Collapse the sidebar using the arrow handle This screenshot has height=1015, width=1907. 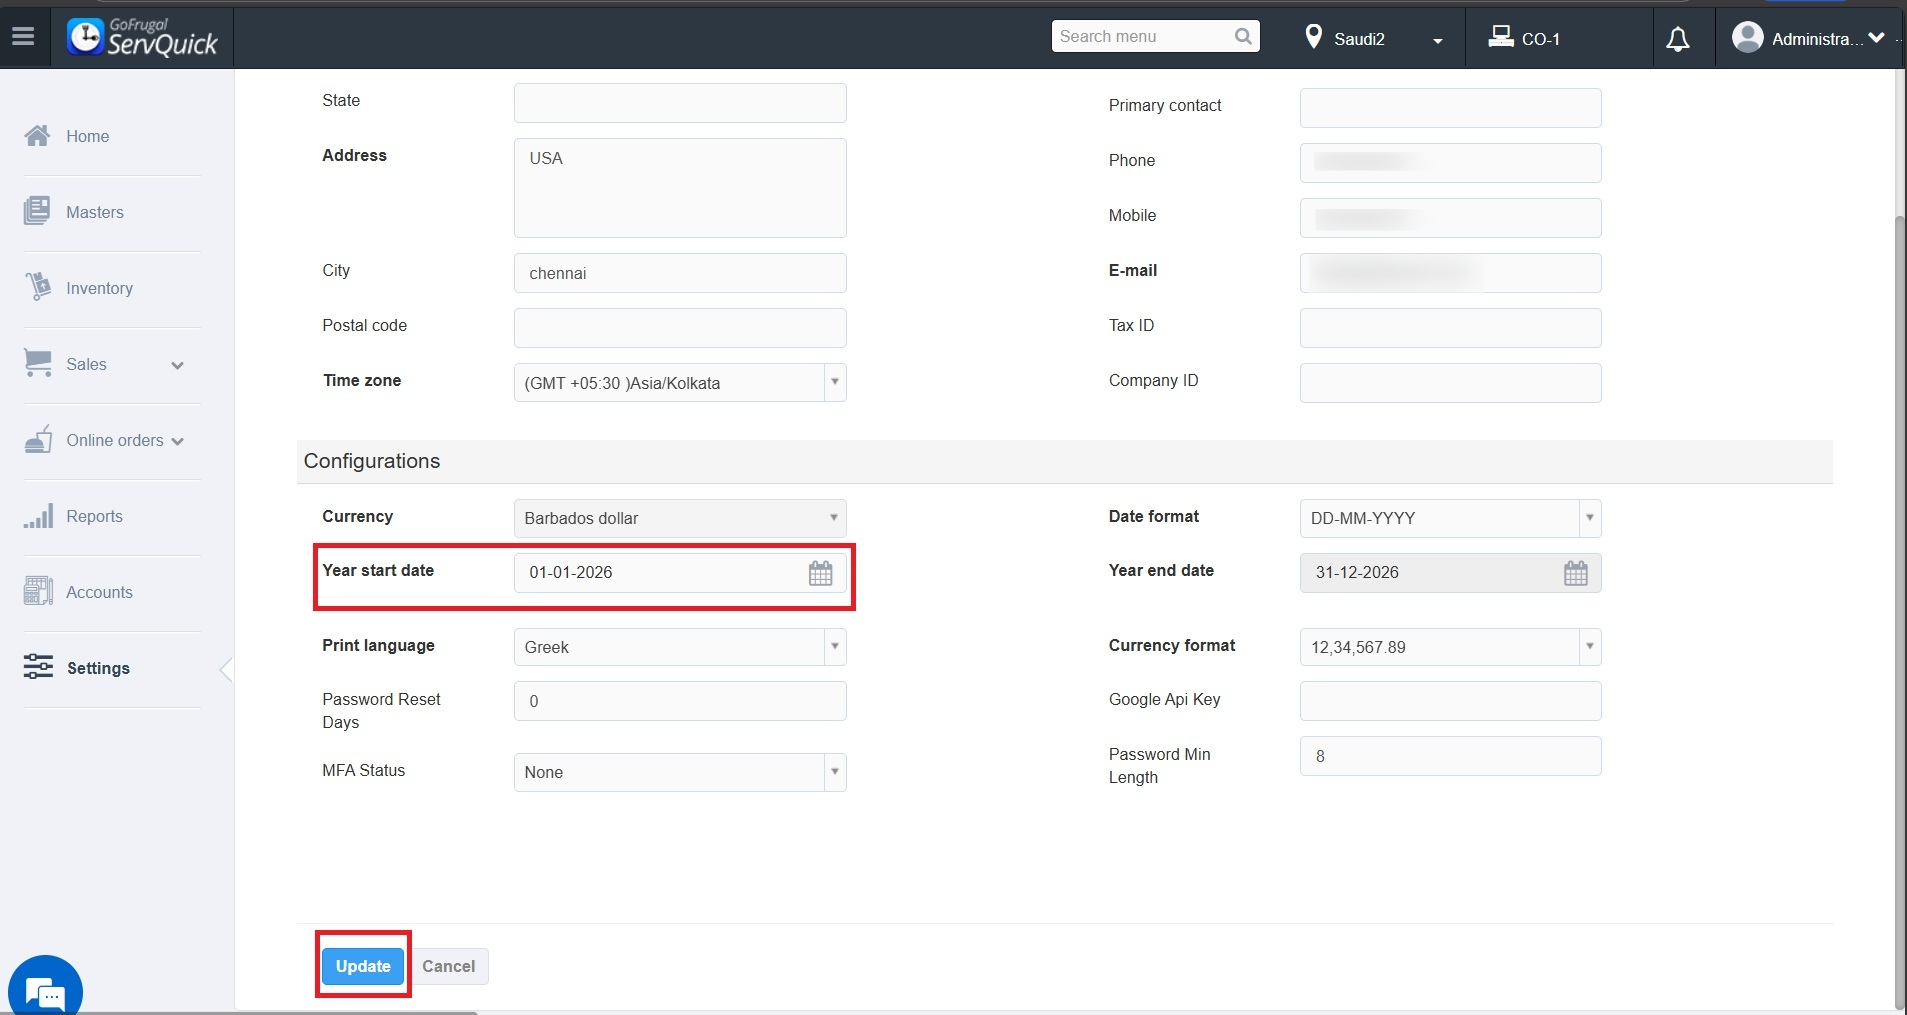tap(227, 669)
